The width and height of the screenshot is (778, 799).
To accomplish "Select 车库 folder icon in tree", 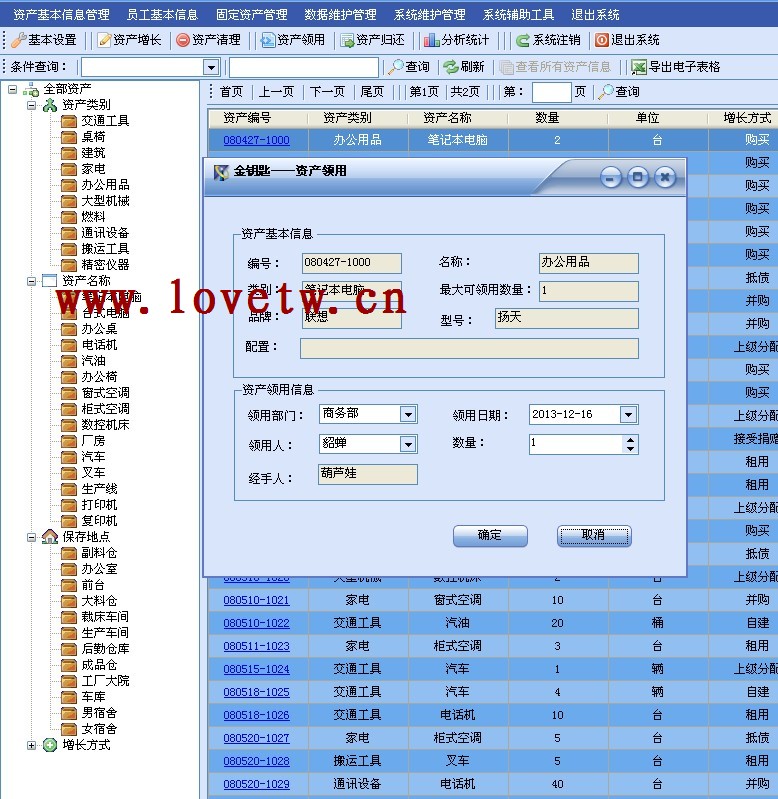I will click(x=69, y=697).
